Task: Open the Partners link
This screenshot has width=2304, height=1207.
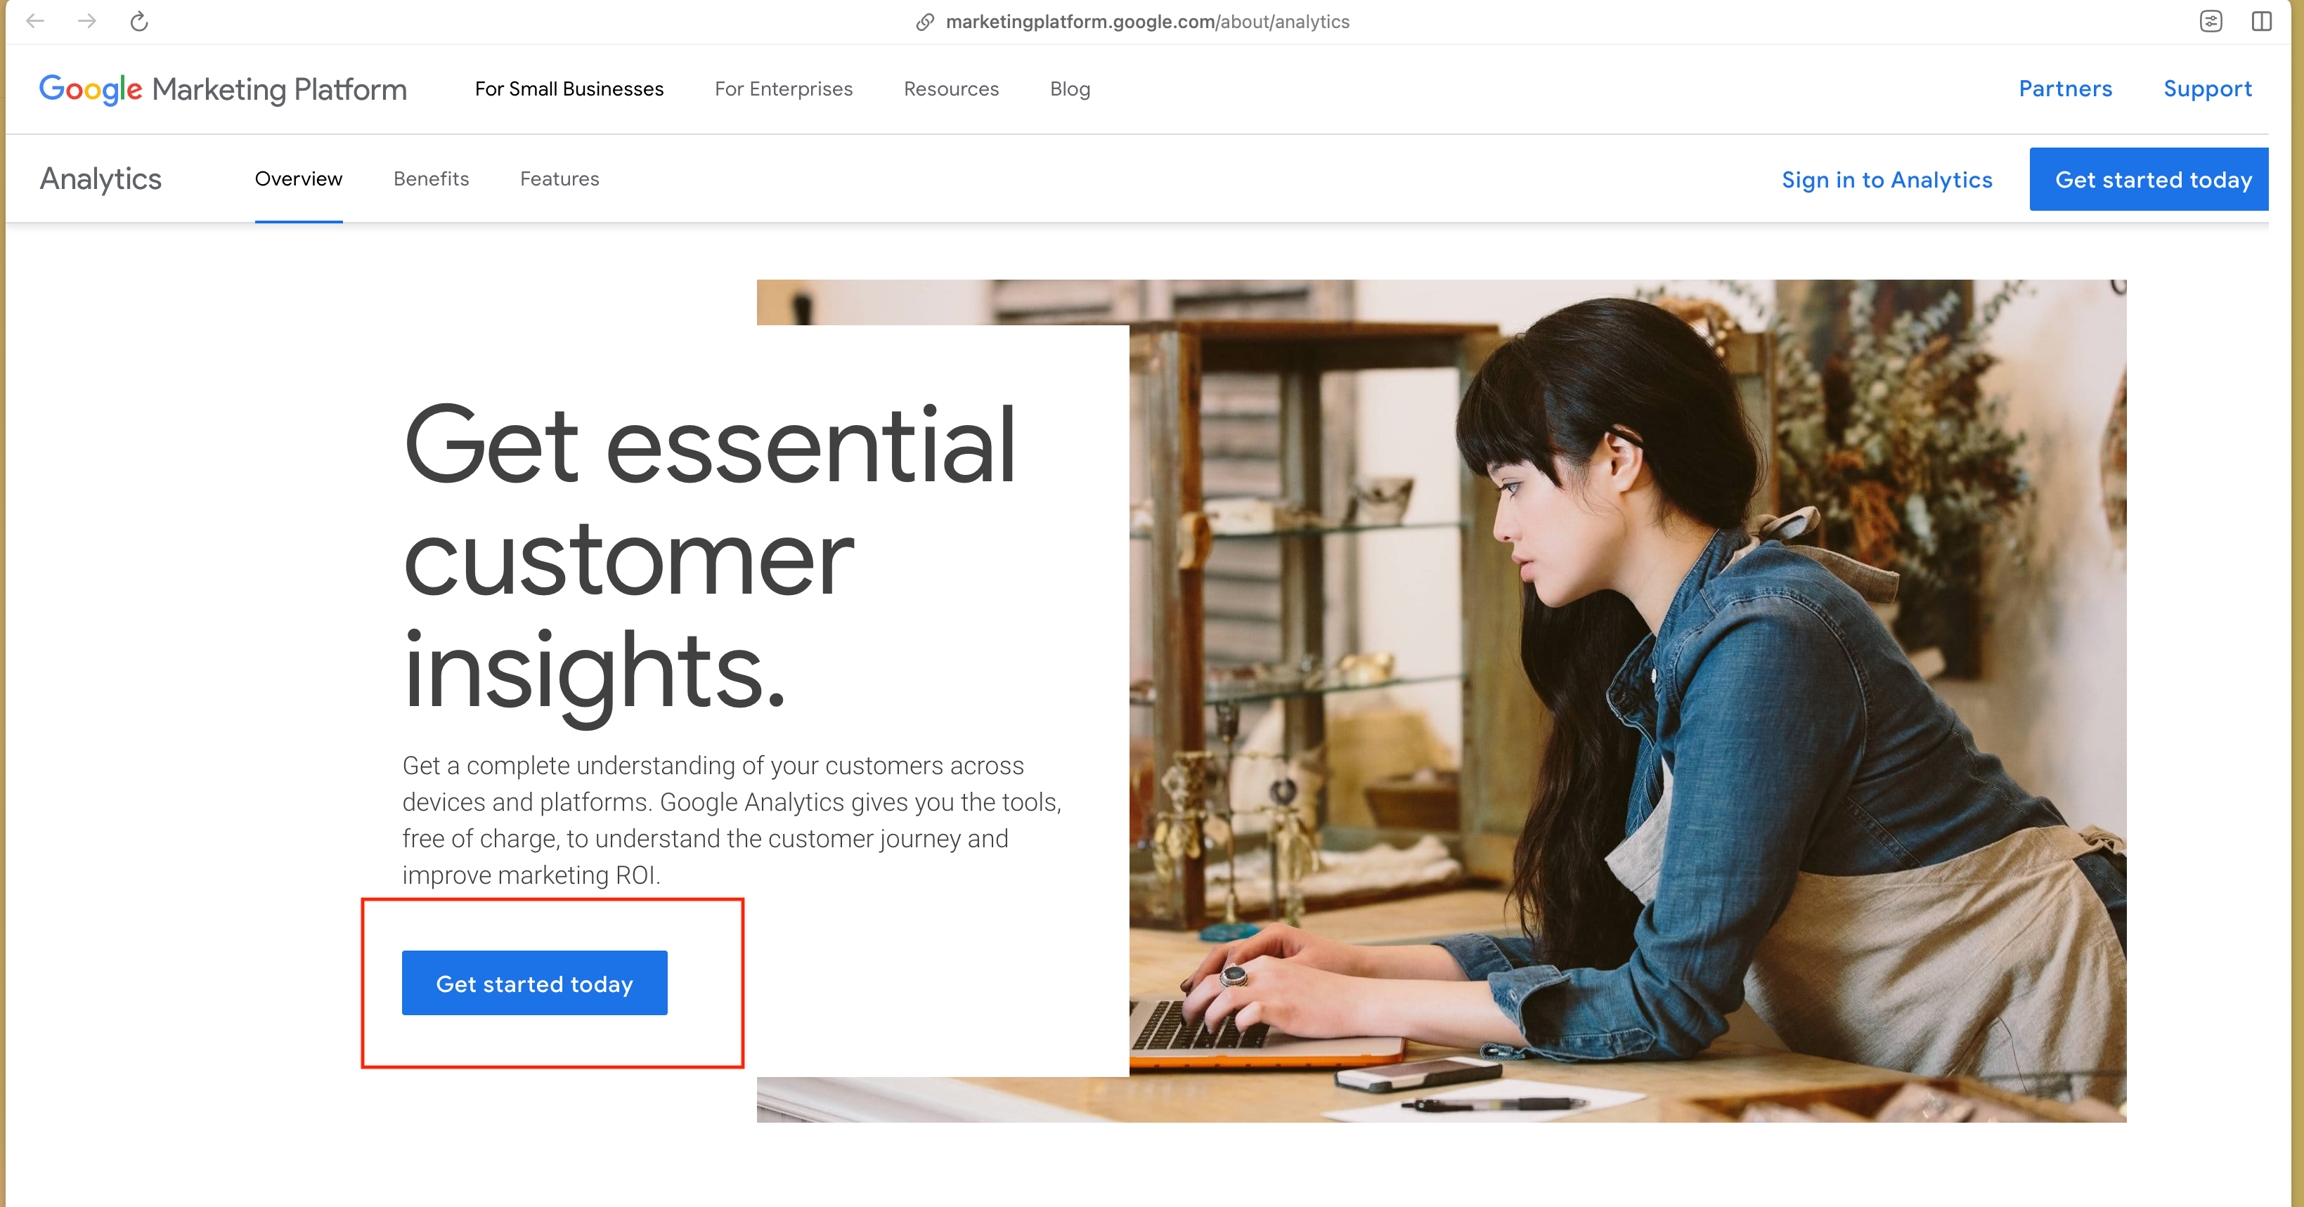Action: click(2065, 89)
